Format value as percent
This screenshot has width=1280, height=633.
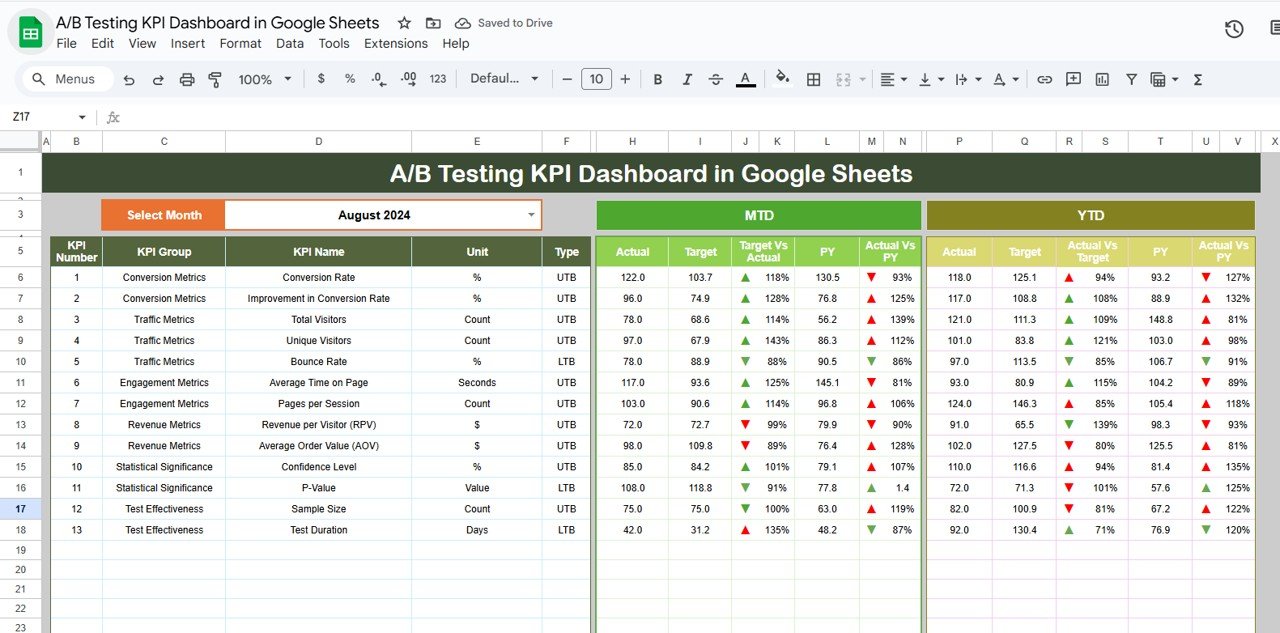[349, 79]
